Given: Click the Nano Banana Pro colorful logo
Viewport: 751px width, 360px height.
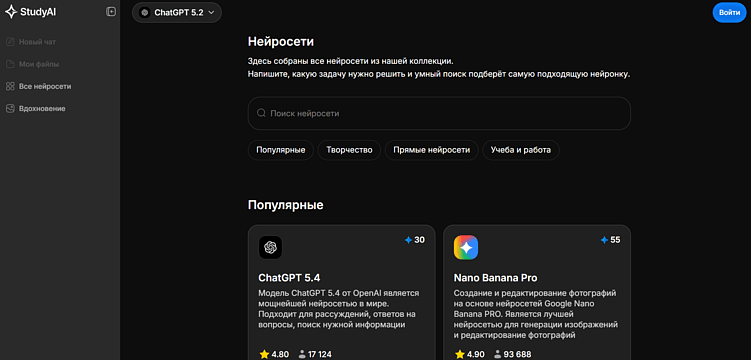Looking at the screenshot, I should point(466,248).
